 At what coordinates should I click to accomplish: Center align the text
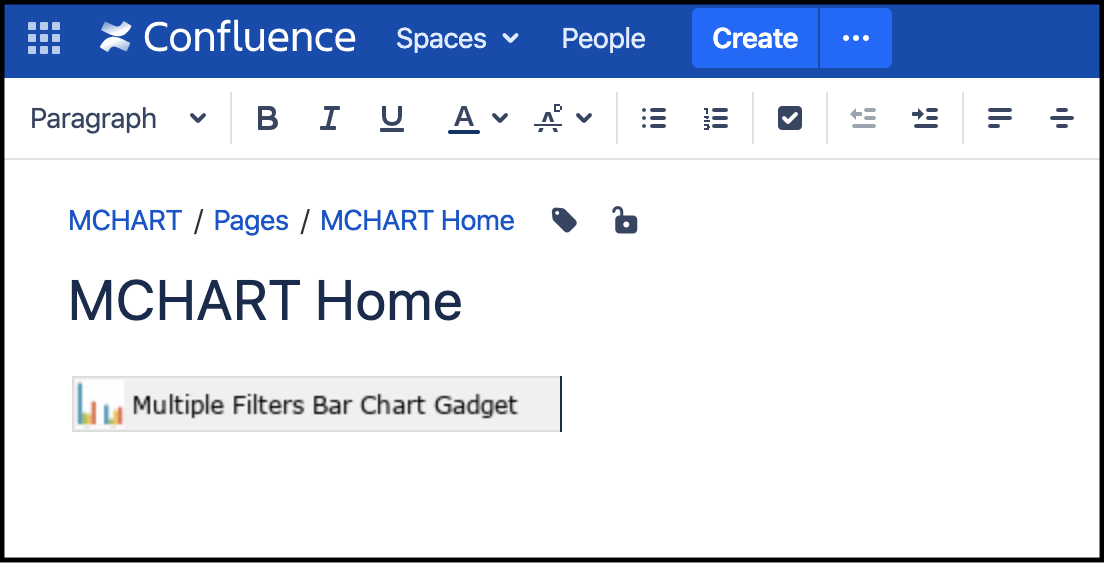click(1061, 119)
